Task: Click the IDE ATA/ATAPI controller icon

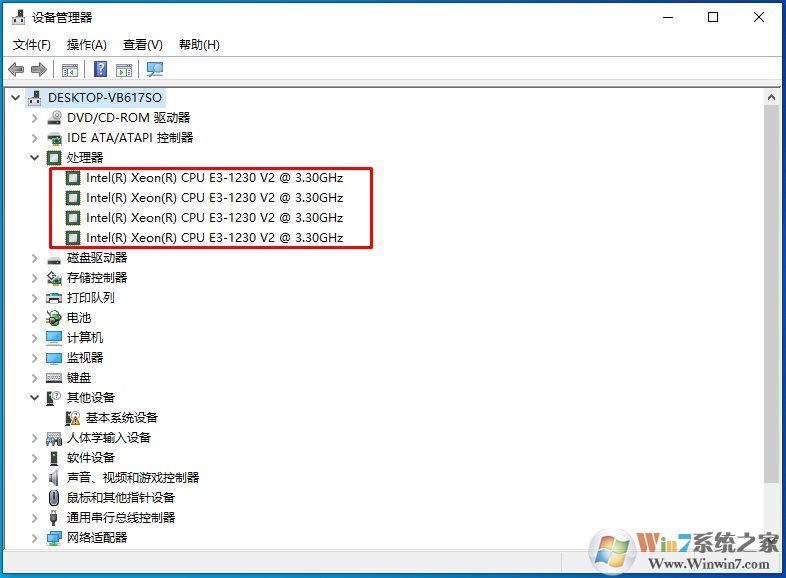Action: coord(54,138)
